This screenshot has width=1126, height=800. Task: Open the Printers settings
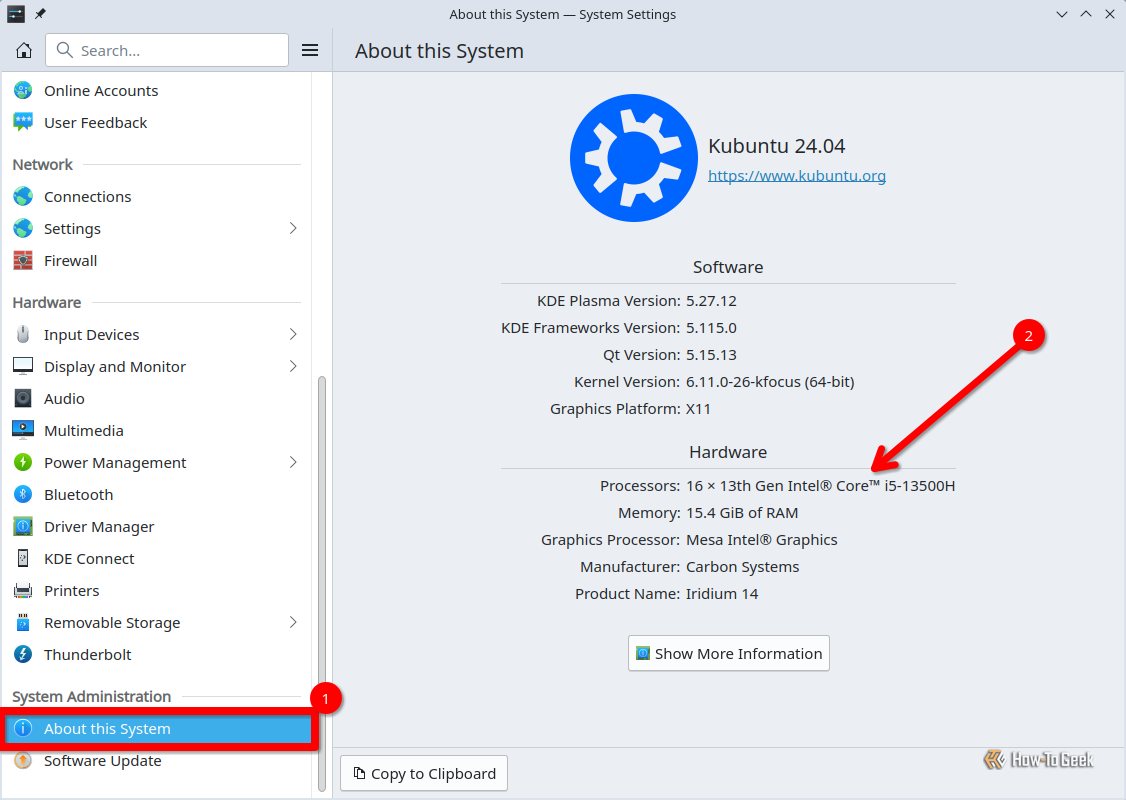[x=73, y=590]
